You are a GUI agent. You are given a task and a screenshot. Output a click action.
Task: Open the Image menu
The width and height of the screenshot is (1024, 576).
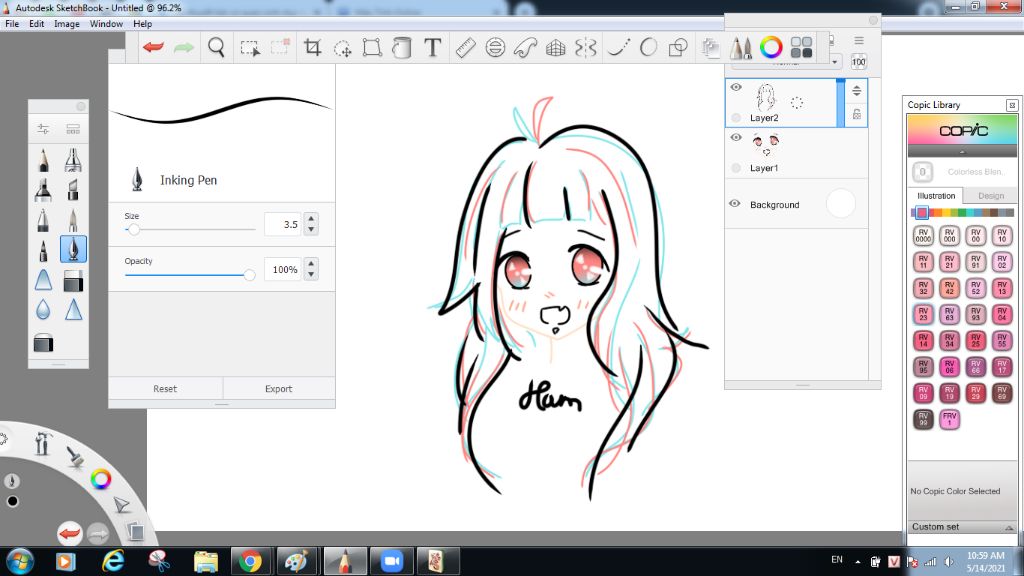(67, 24)
